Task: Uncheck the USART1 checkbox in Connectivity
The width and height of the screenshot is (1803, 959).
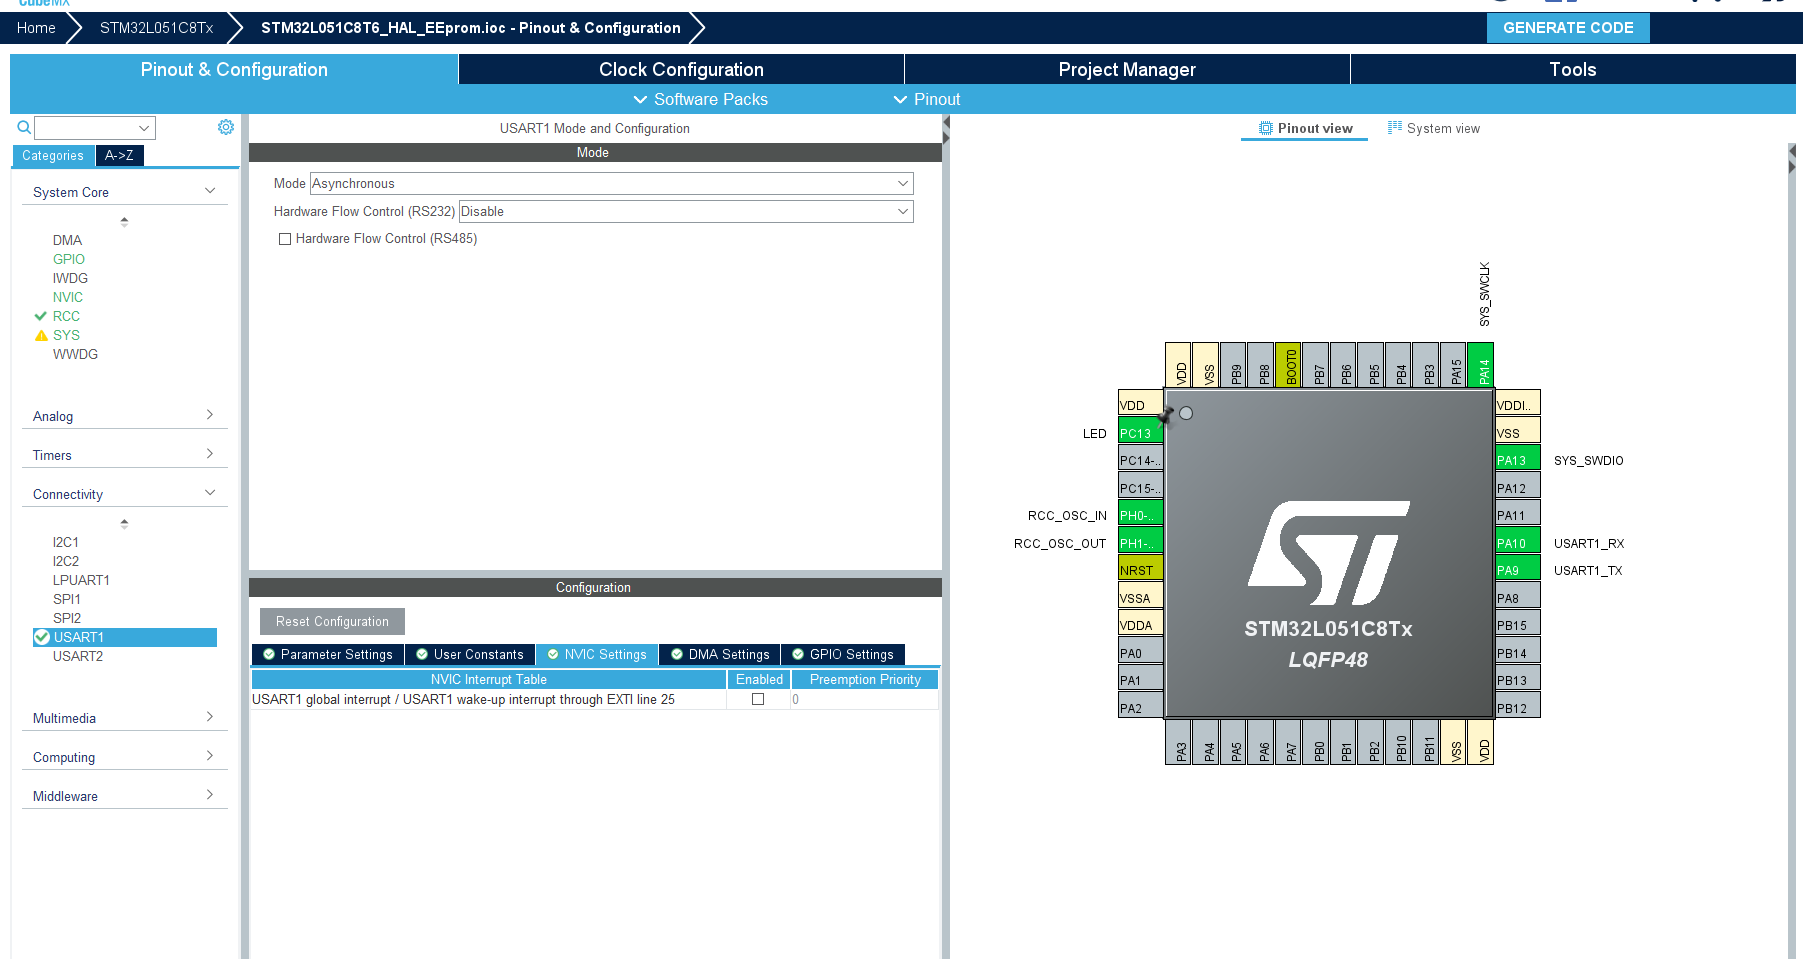Action: [42, 637]
